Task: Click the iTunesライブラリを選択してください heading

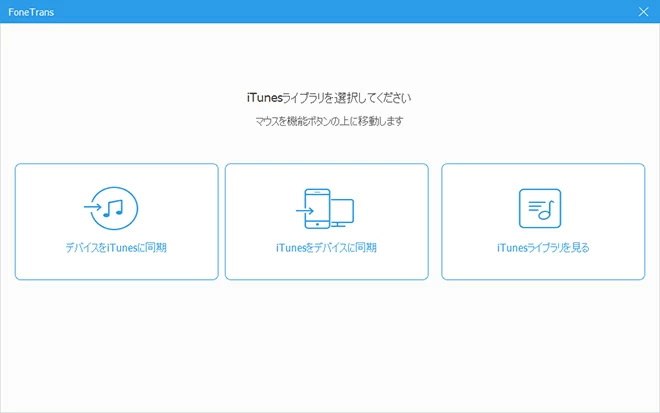Action: click(329, 98)
